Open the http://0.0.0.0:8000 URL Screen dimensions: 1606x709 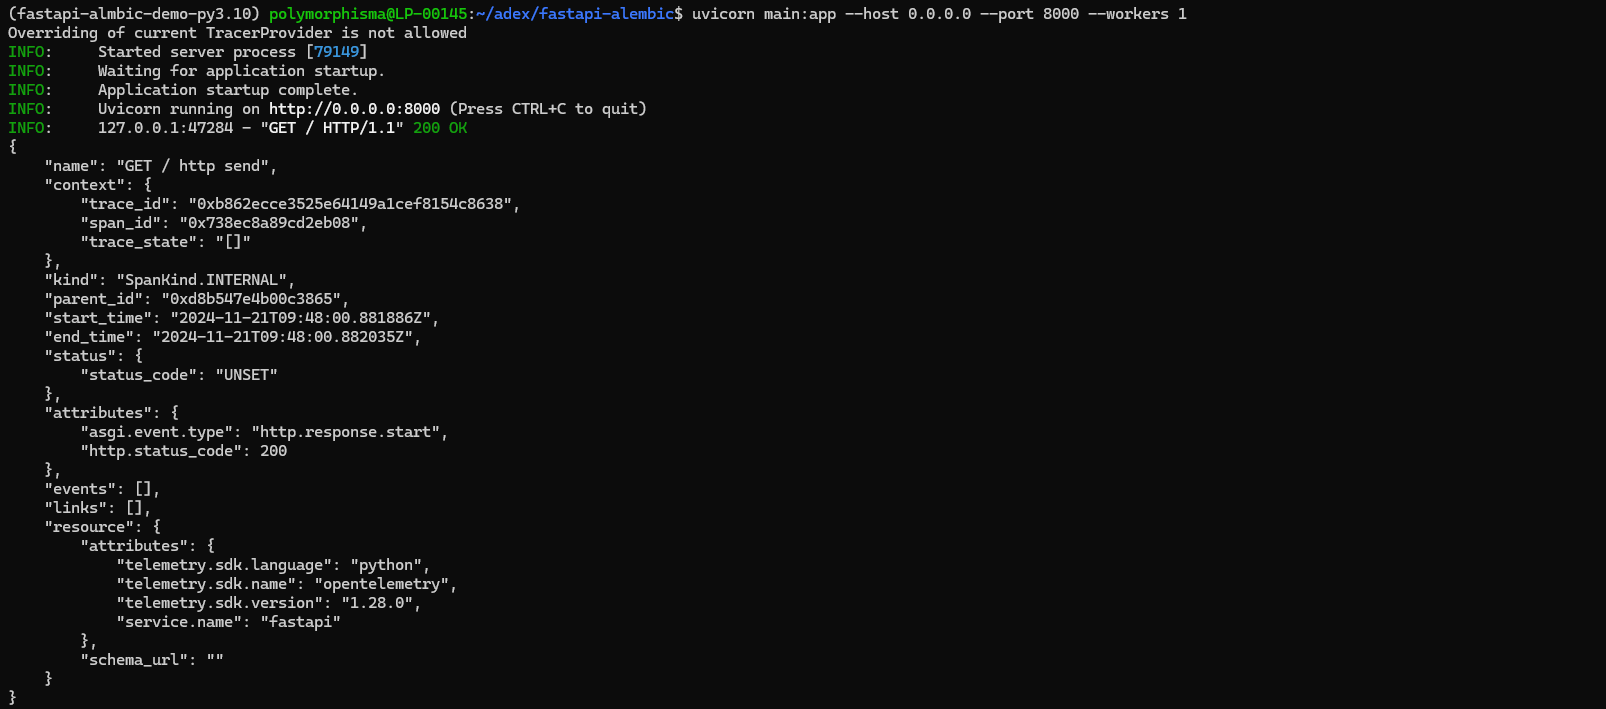point(354,109)
